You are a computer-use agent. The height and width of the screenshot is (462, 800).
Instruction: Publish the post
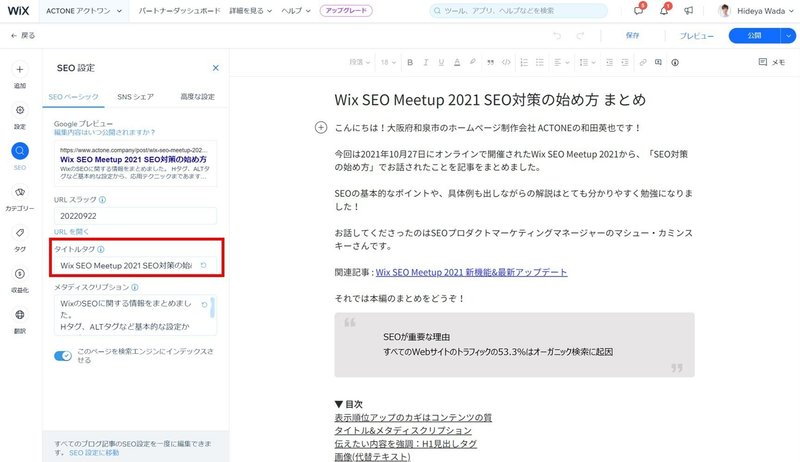[x=755, y=36]
